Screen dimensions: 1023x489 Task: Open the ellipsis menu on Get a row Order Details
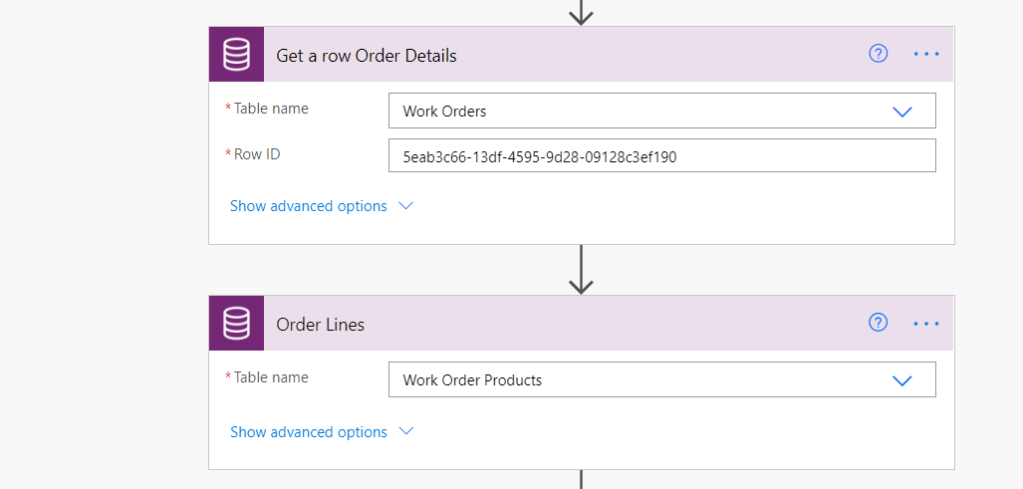[927, 54]
